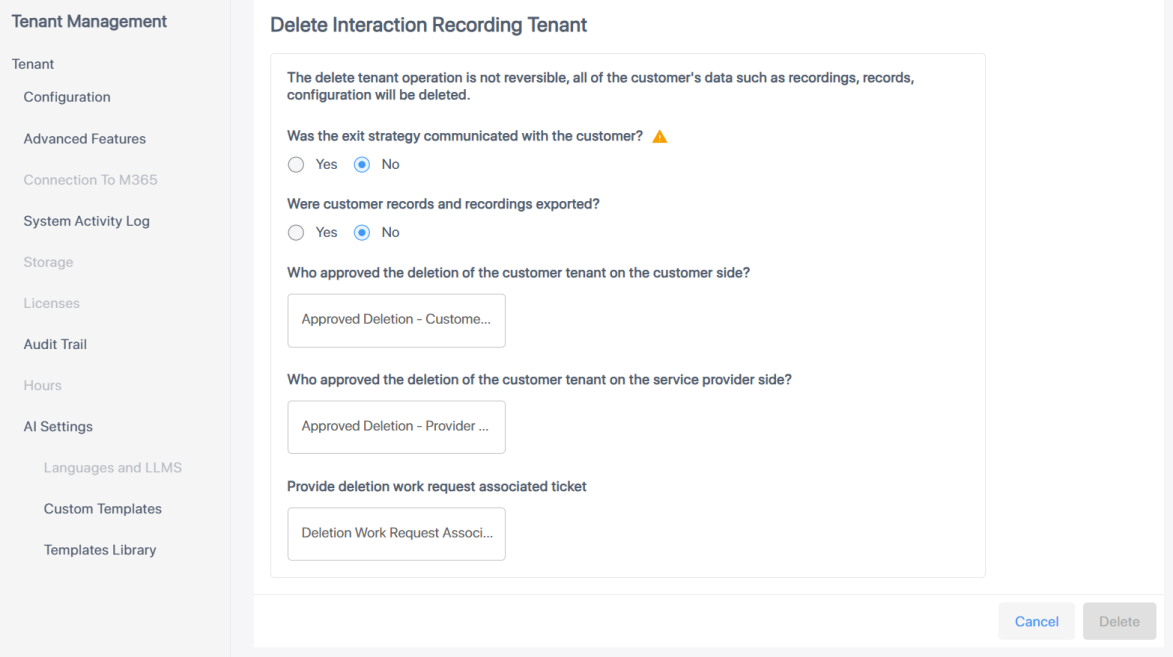Viewport: 1173px width, 657px height.
Task: Open Templates Library page
Action: [100, 550]
